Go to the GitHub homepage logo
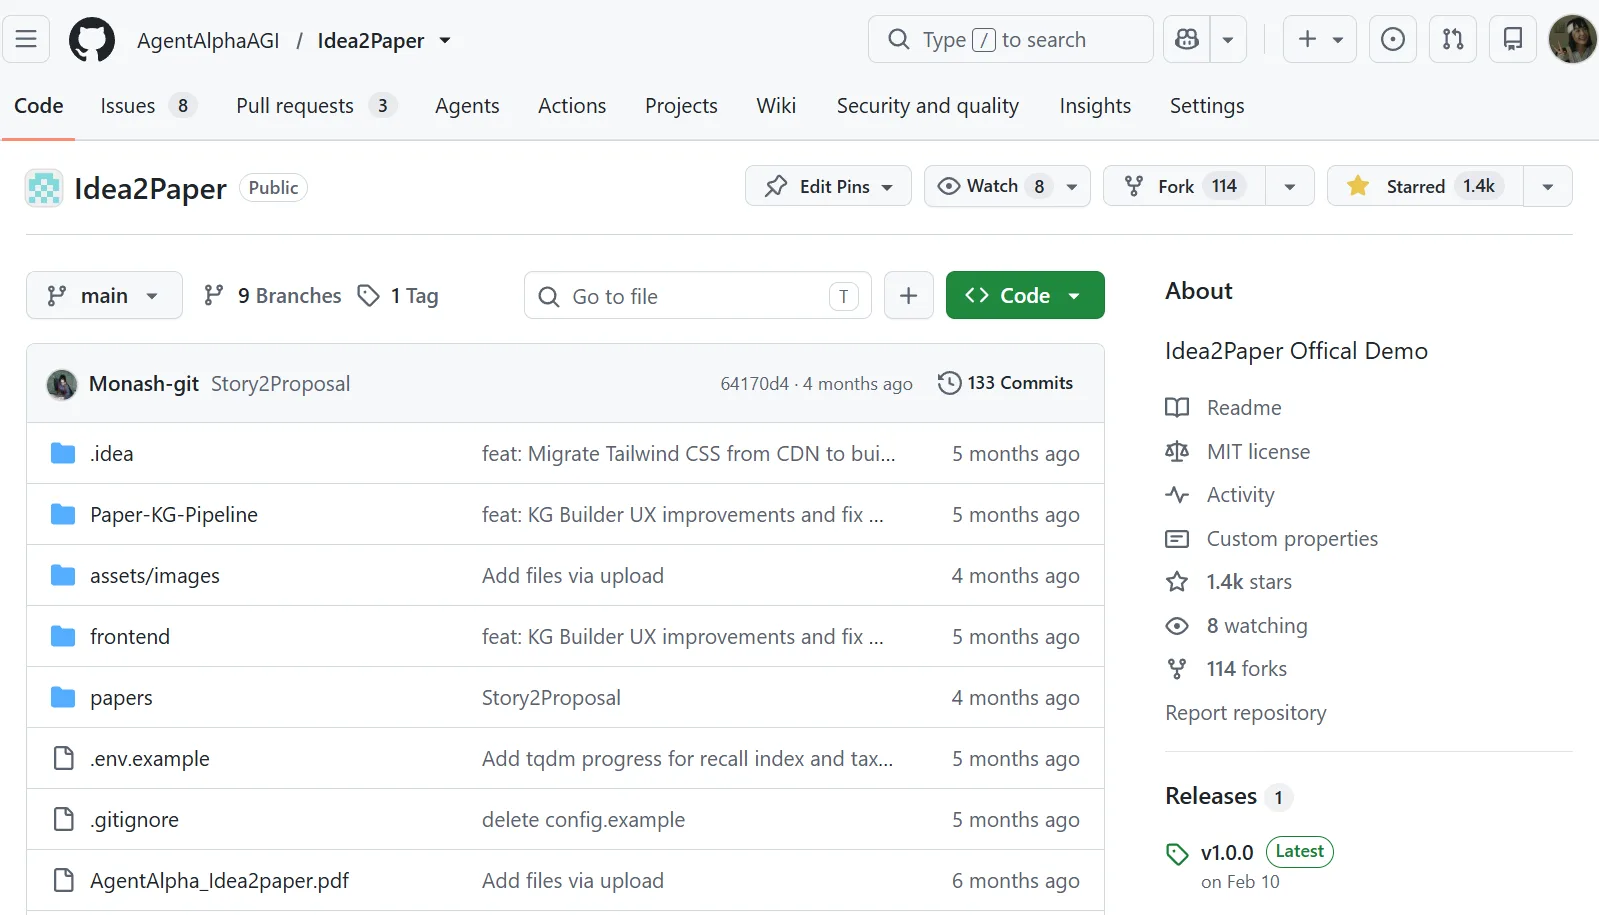This screenshot has width=1599, height=915. click(92, 40)
